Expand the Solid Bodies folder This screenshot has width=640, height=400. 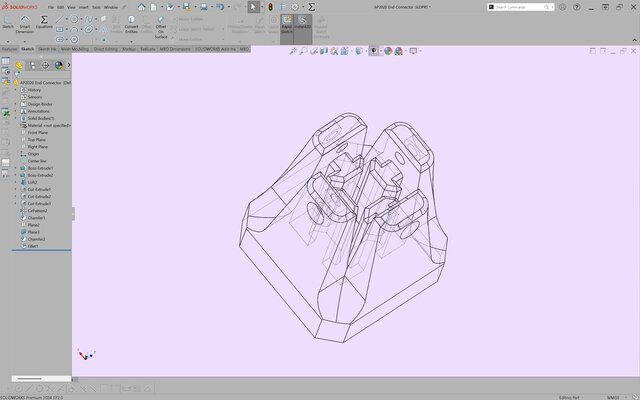tap(15, 118)
